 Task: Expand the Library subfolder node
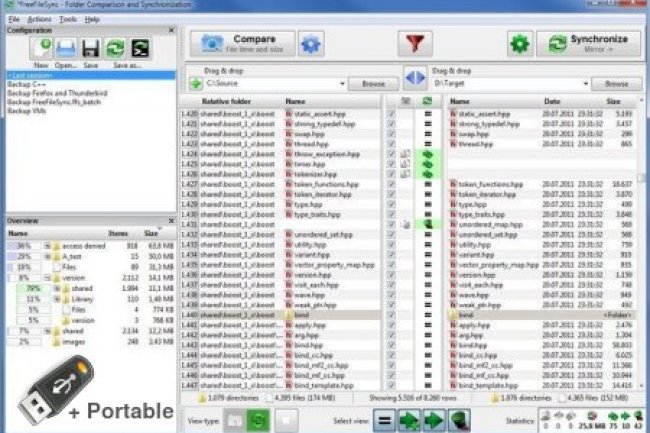pos(57,299)
